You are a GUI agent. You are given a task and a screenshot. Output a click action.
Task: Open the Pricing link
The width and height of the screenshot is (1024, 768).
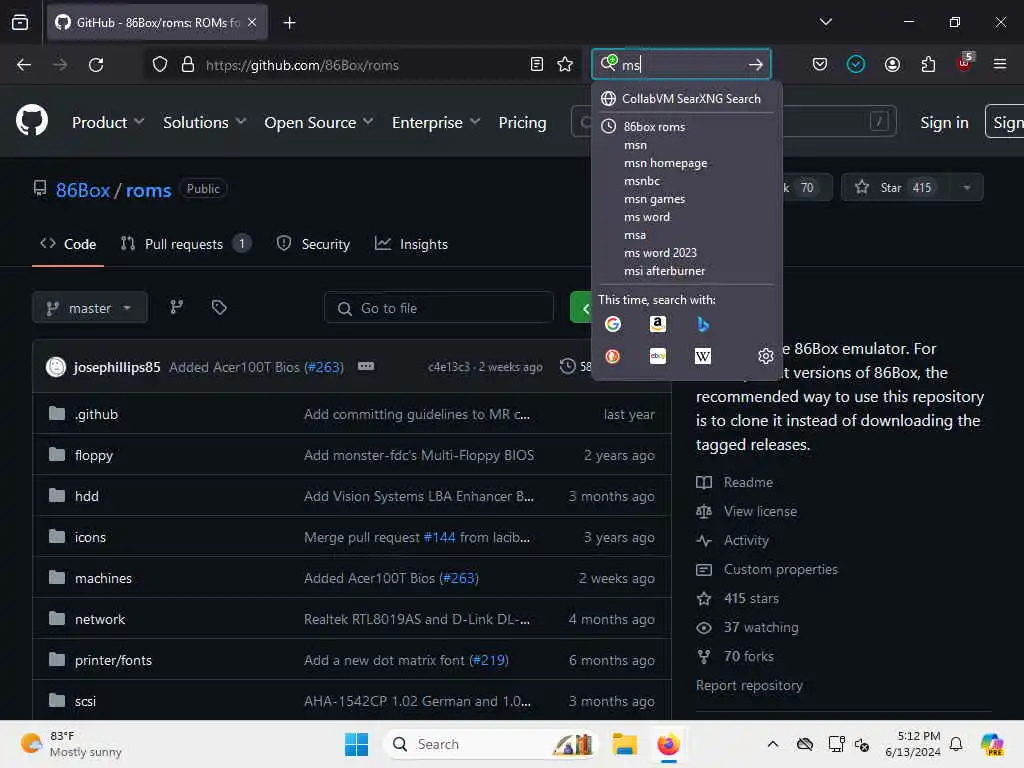coord(522,122)
